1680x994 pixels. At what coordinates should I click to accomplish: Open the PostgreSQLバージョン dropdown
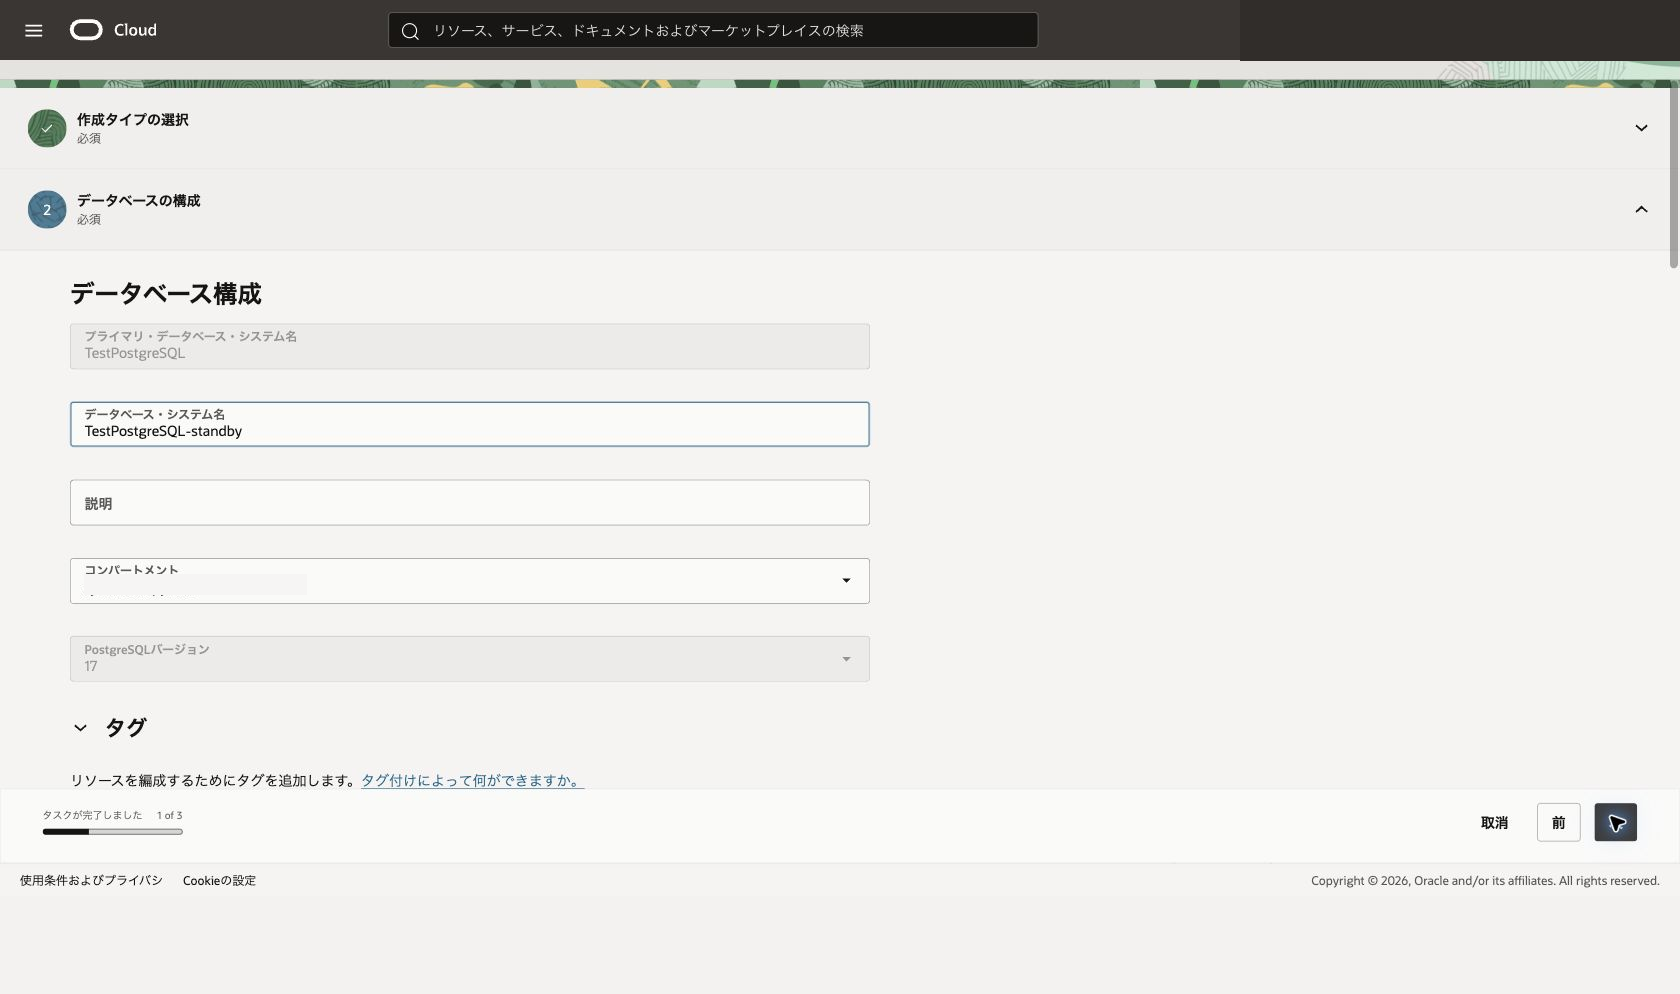(470, 659)
